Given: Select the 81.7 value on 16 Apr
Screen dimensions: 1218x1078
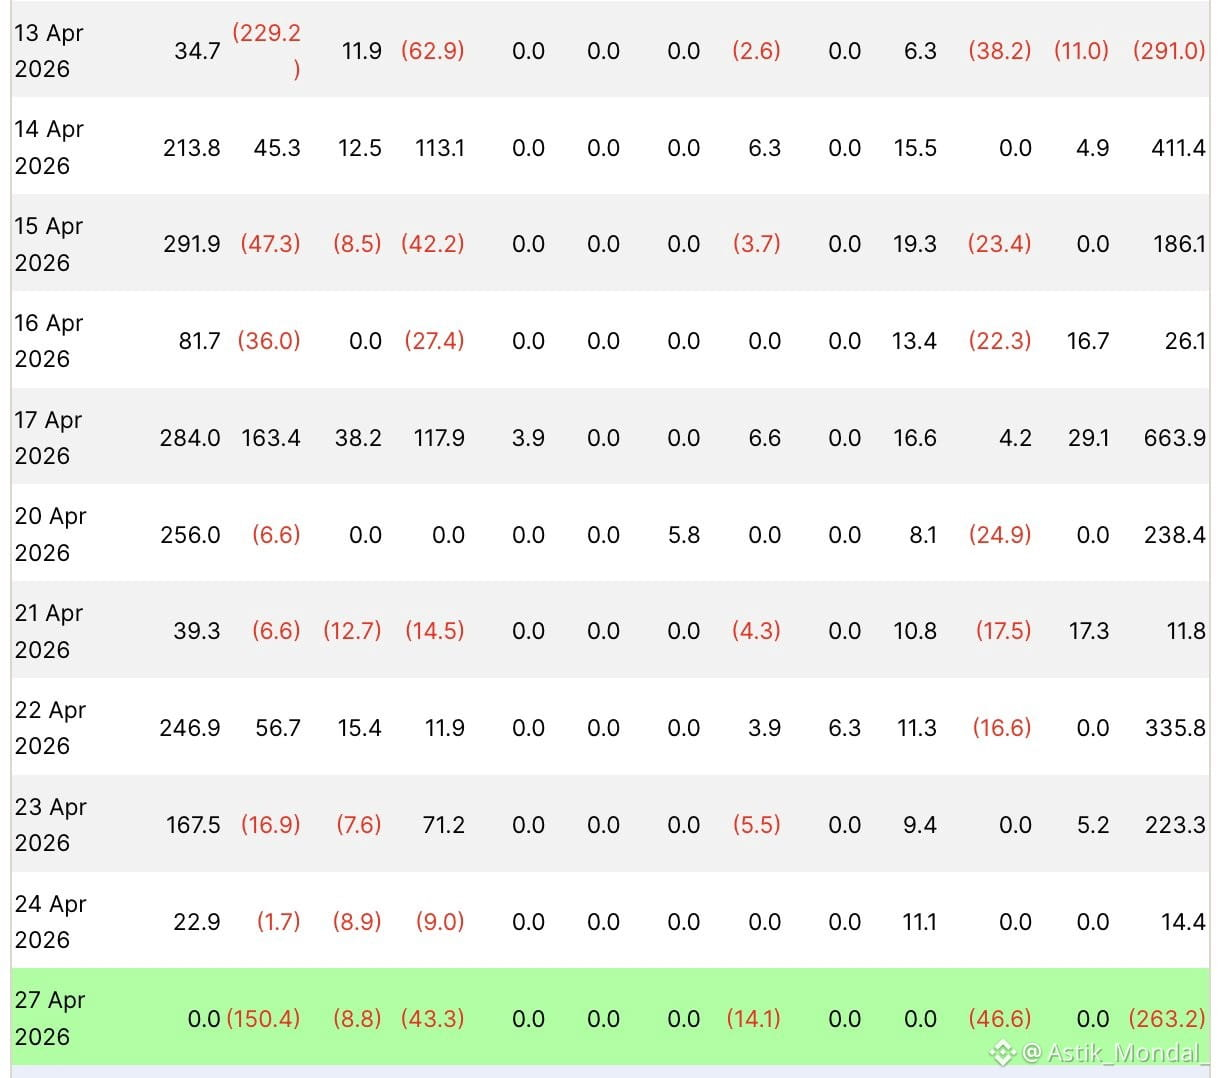Looking at the screenshot, I should coord(199,341).
